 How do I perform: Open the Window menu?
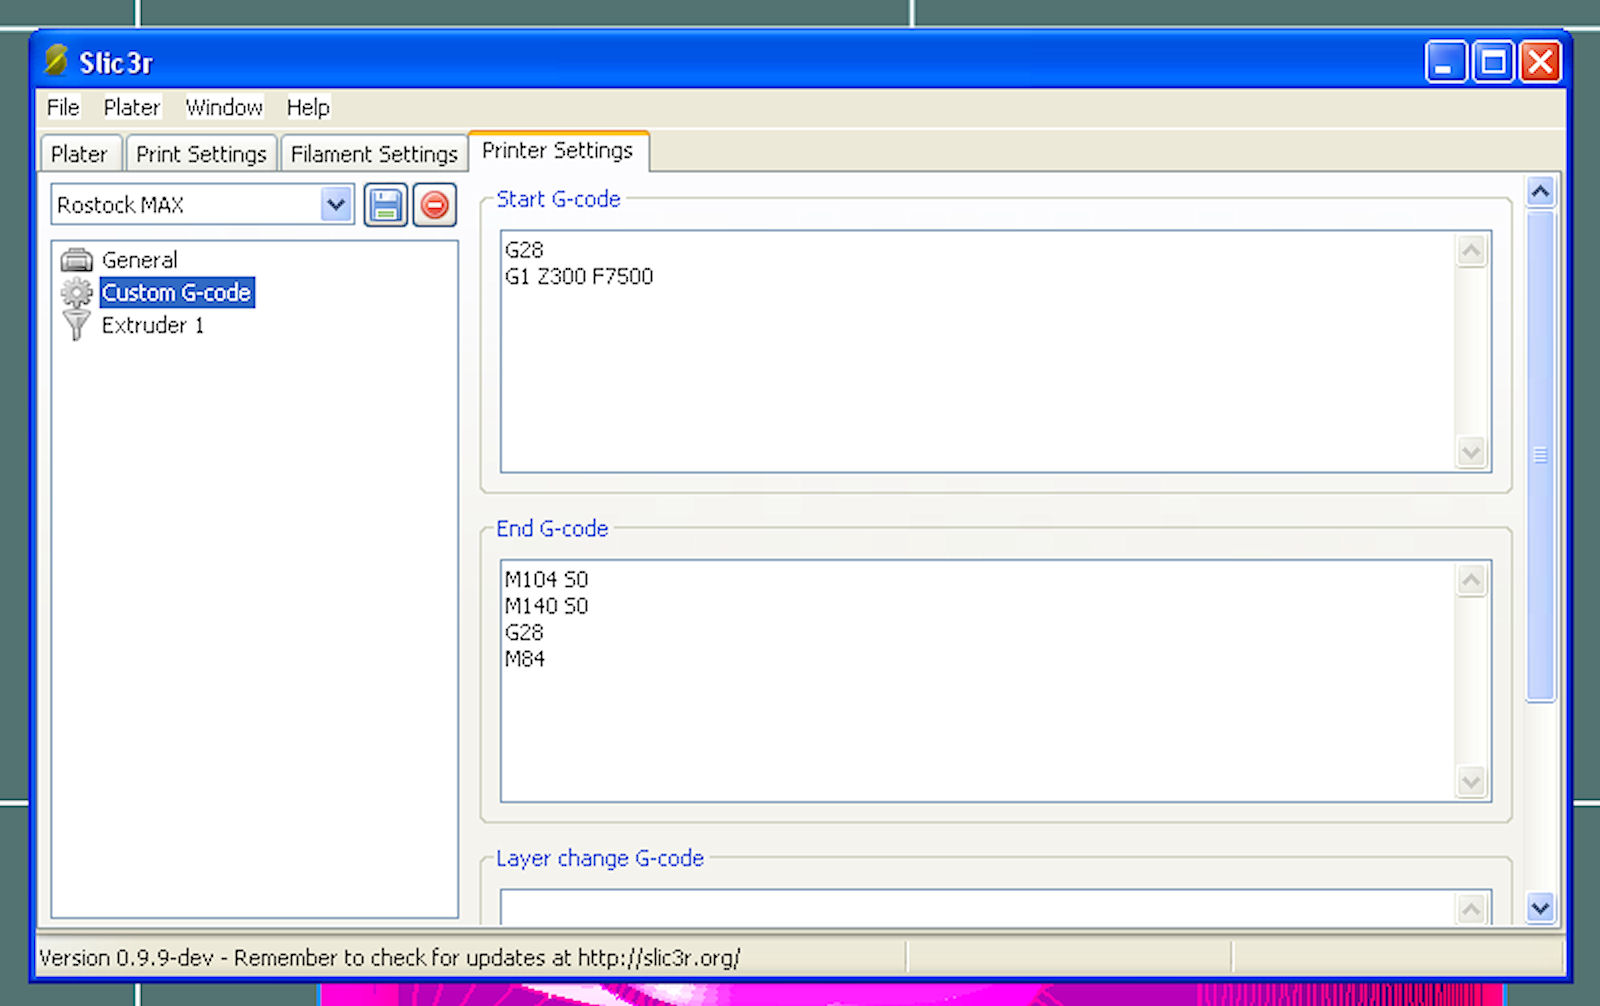224,107
